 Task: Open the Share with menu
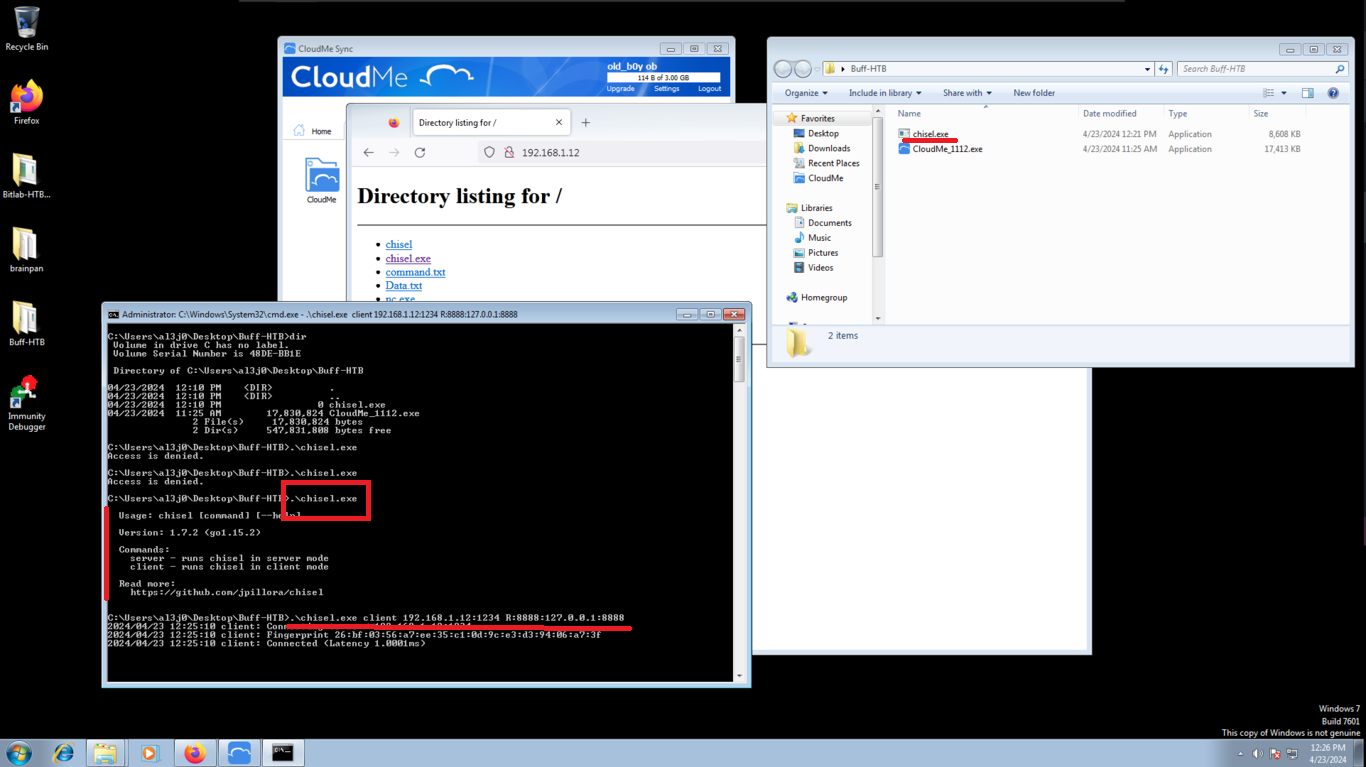(x=967, y=93)
